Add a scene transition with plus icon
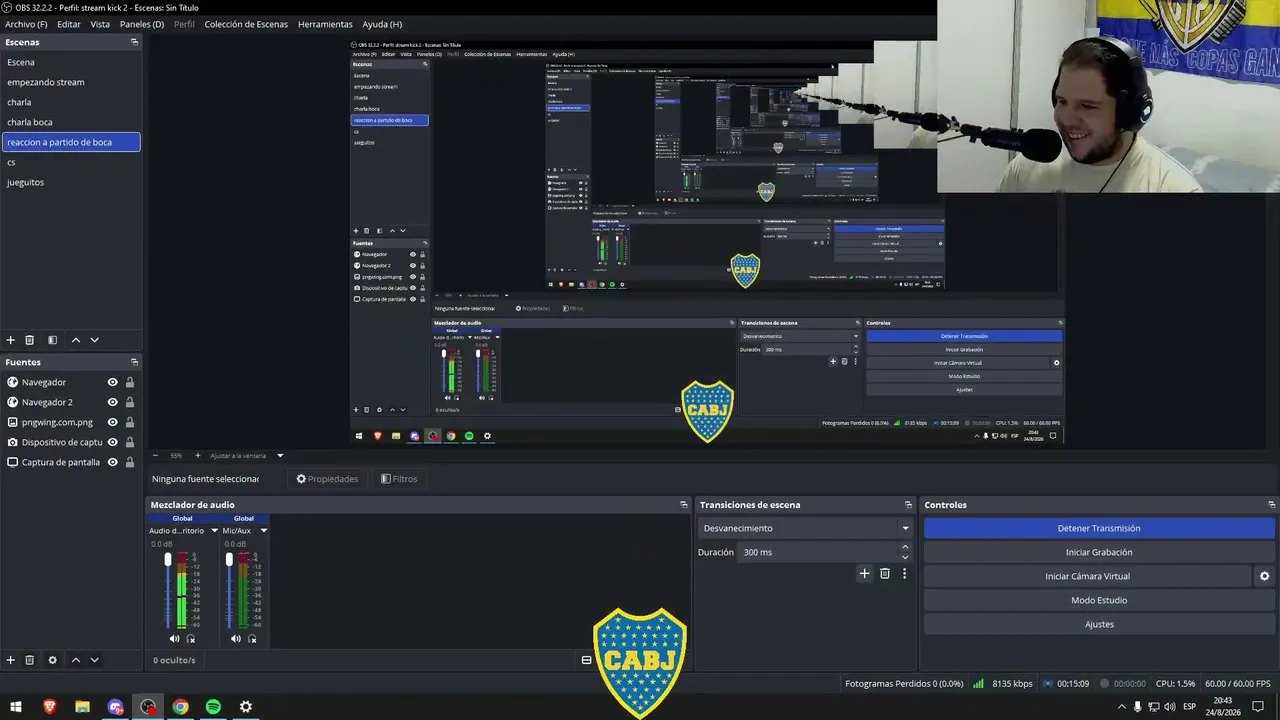 click(x=865, y=573)
